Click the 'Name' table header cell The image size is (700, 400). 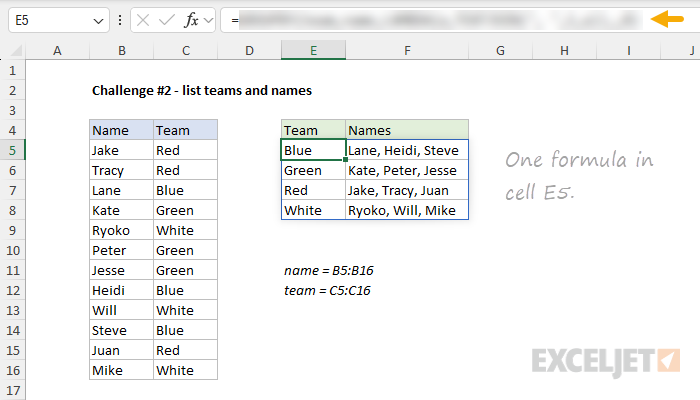[x=121, y=130]
